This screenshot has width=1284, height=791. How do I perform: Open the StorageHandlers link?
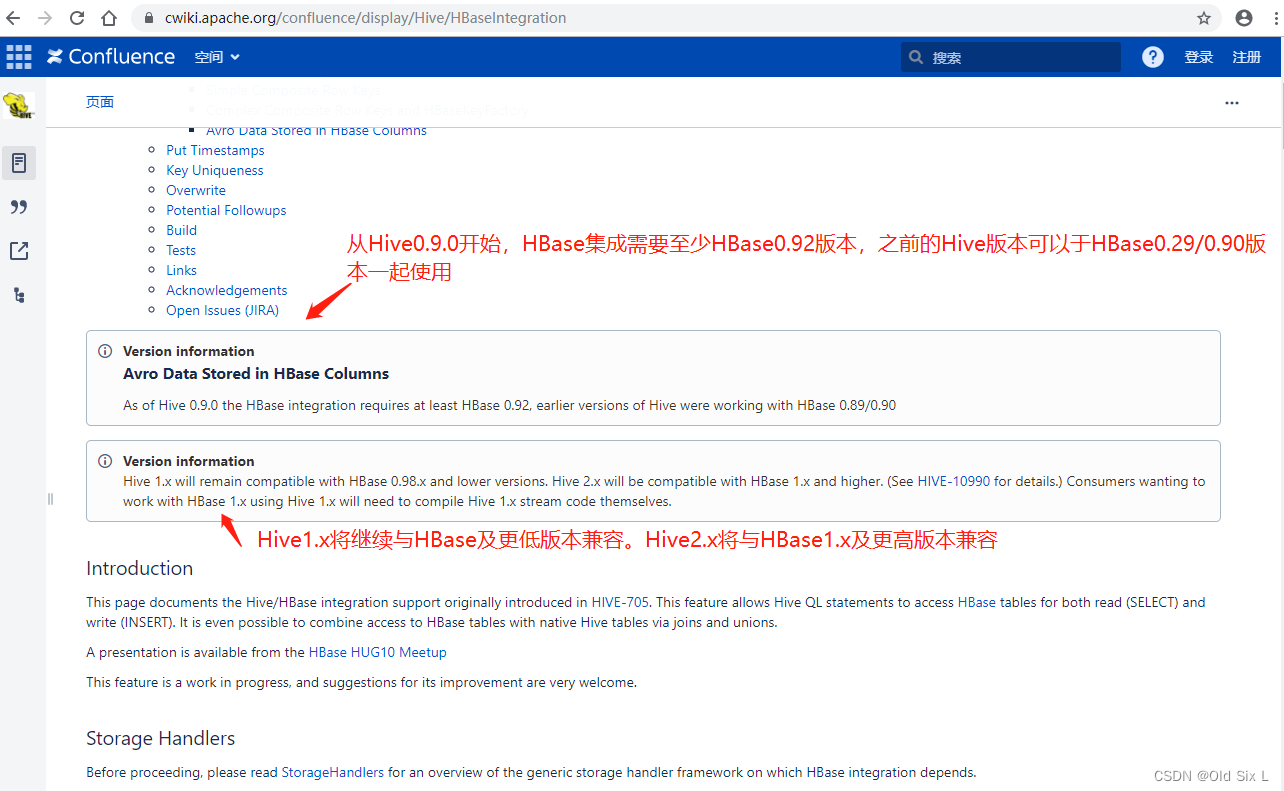333,772
